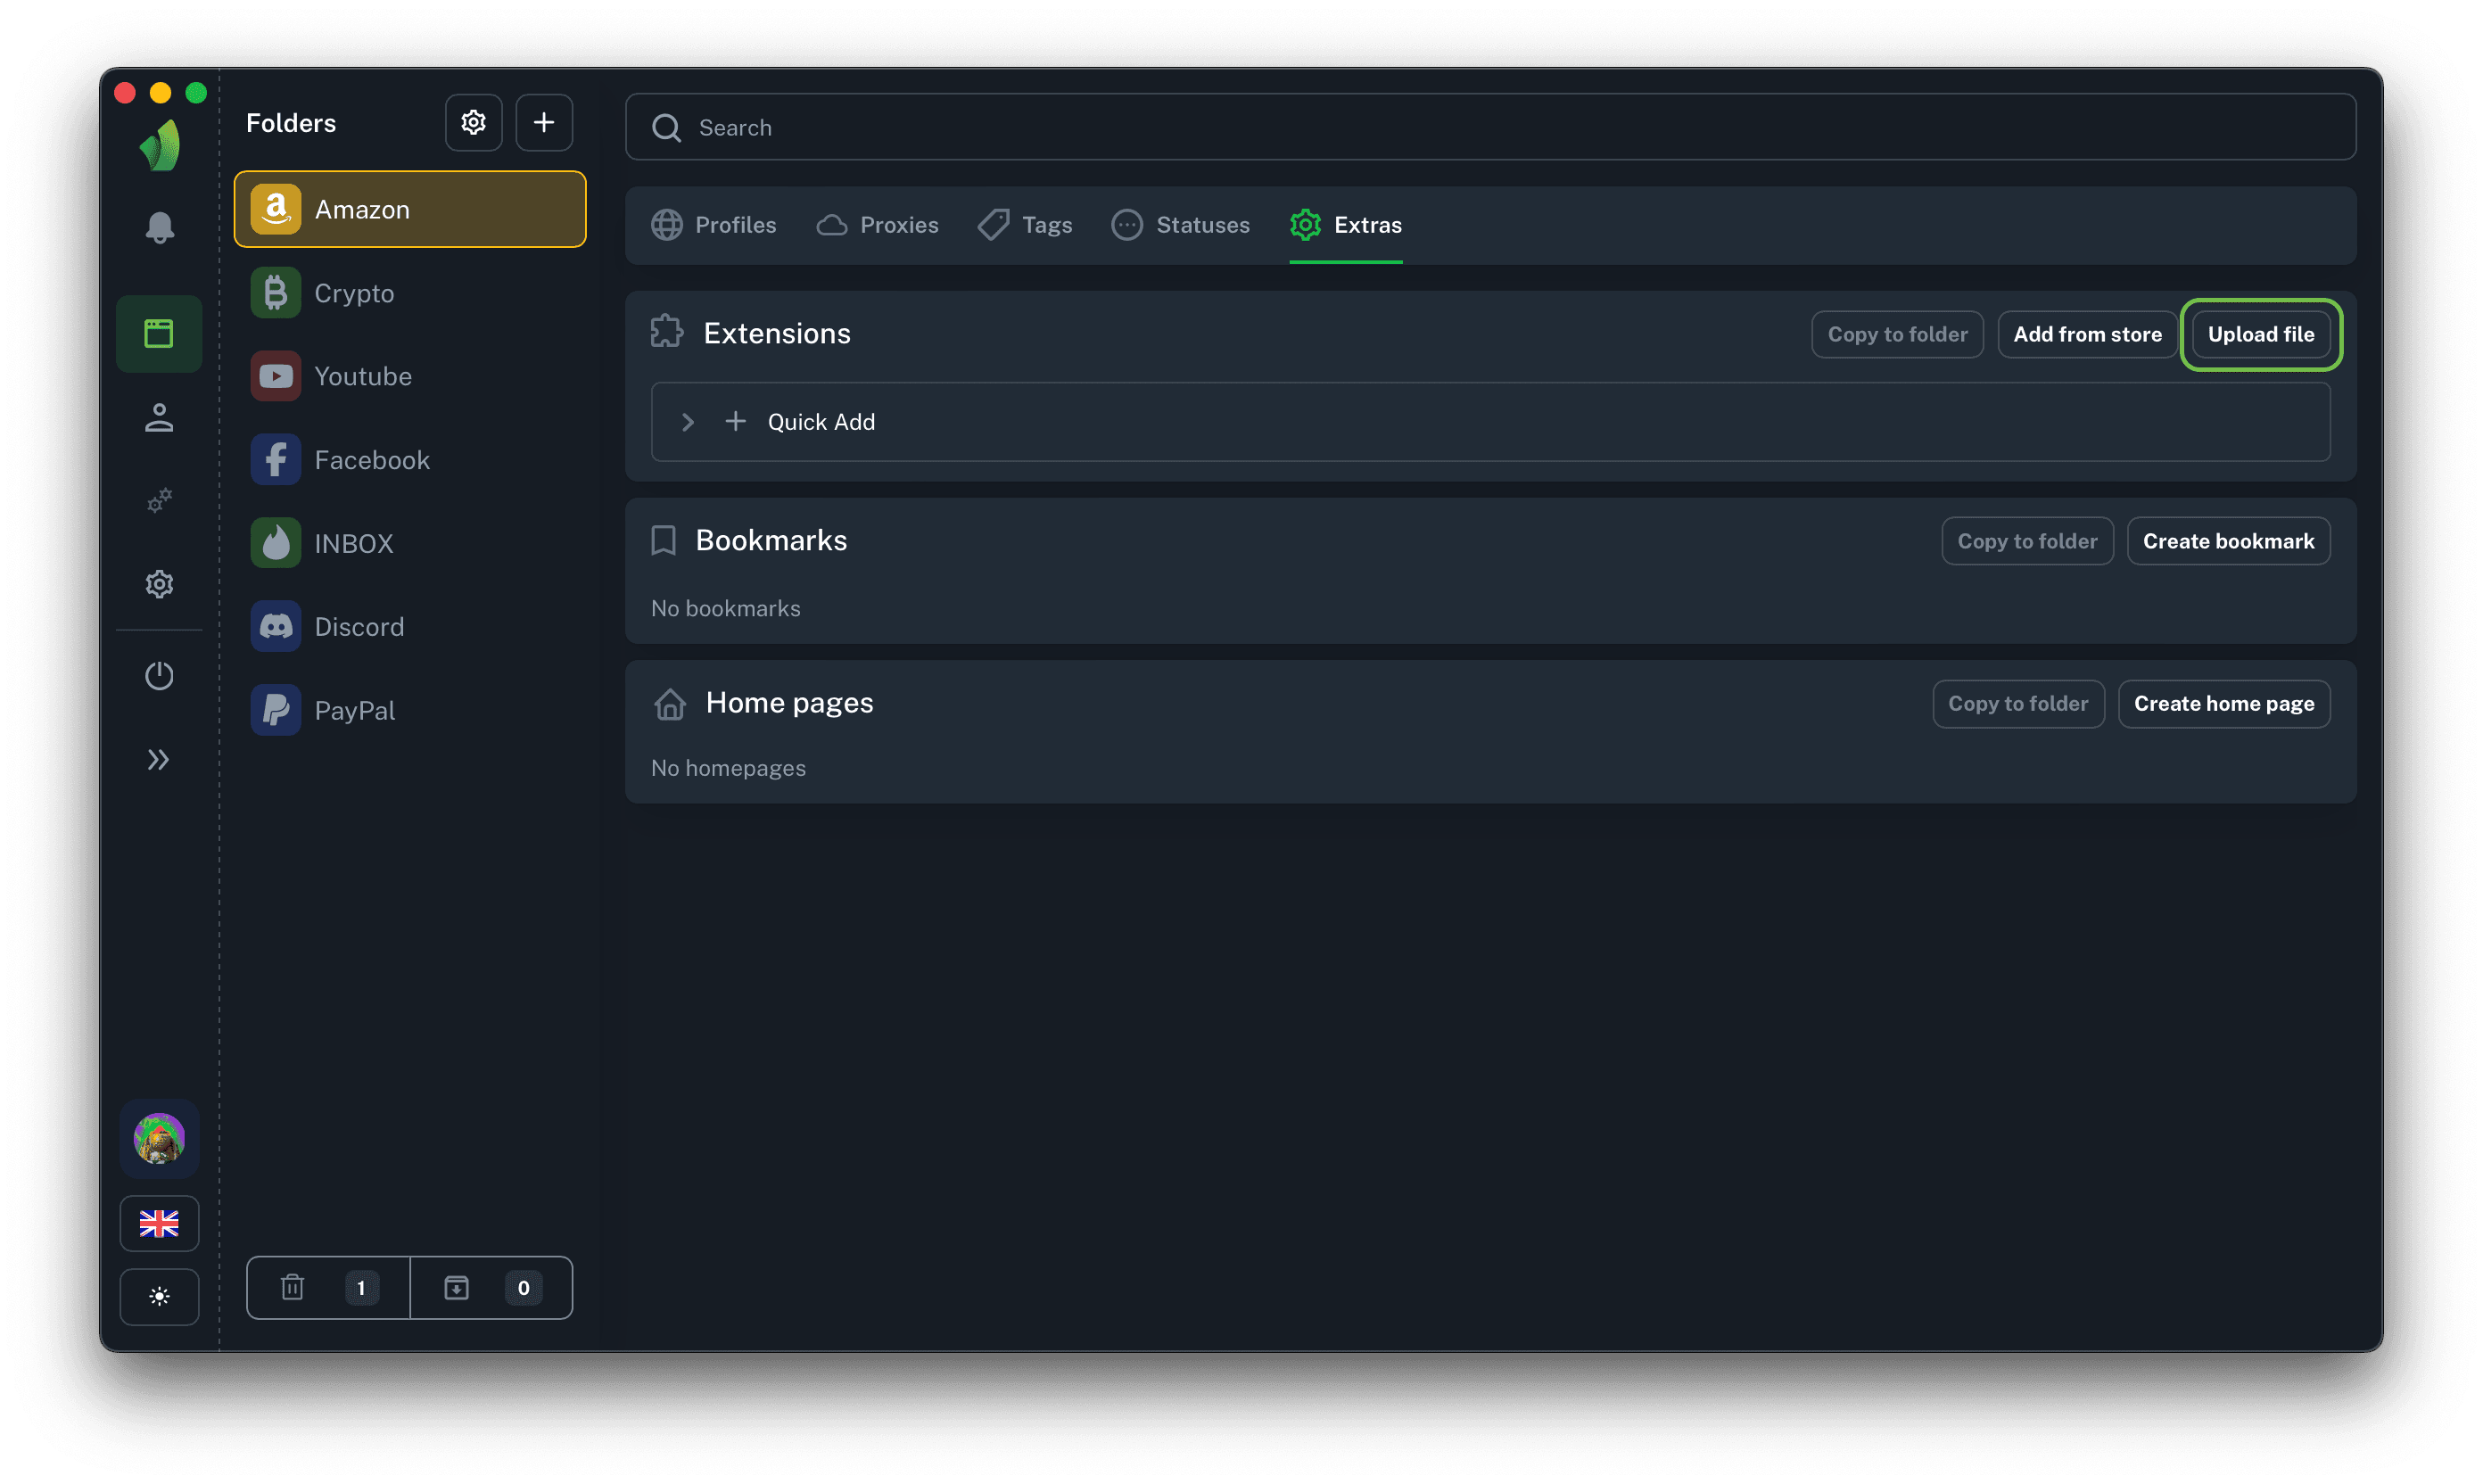Toggle light/dark theme sun button
2483x1484 pixels.
159,1297
